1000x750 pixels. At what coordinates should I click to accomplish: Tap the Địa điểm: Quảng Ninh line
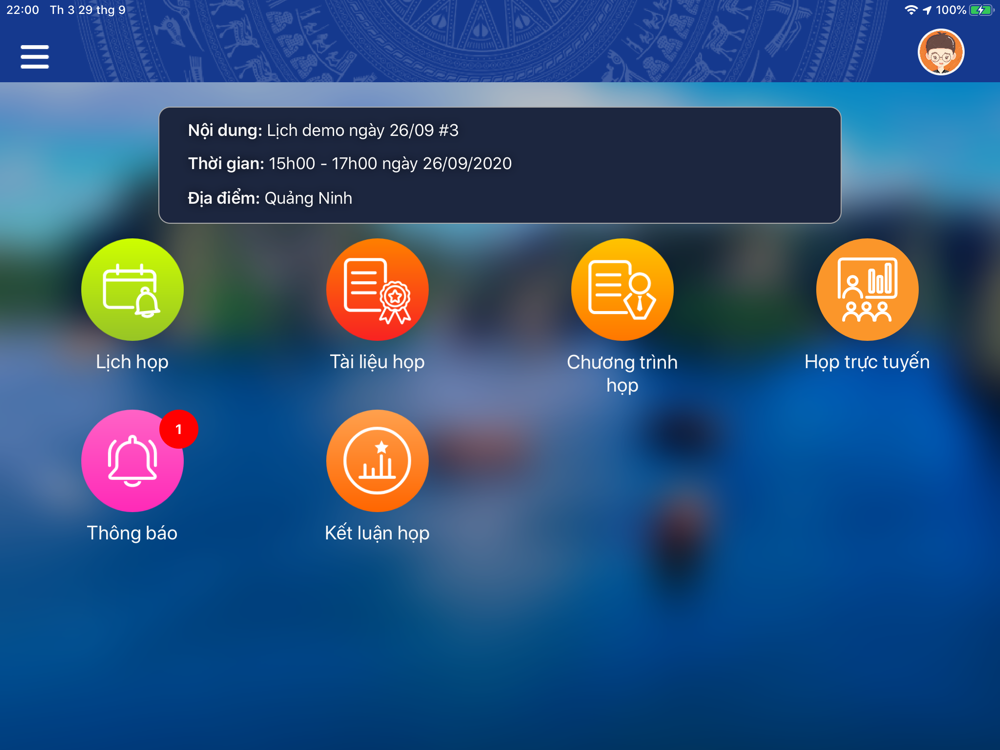pos(270,198)
